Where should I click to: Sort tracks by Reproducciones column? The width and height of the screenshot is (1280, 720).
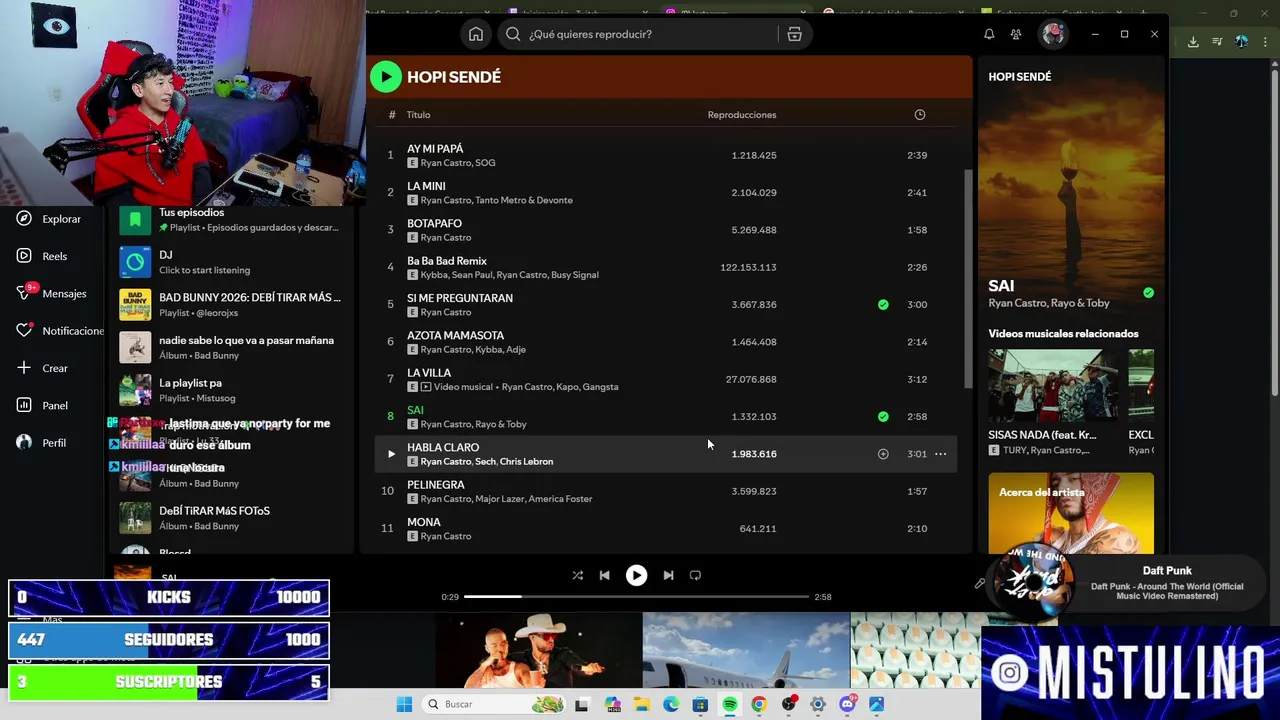click(x=742, y=115)
